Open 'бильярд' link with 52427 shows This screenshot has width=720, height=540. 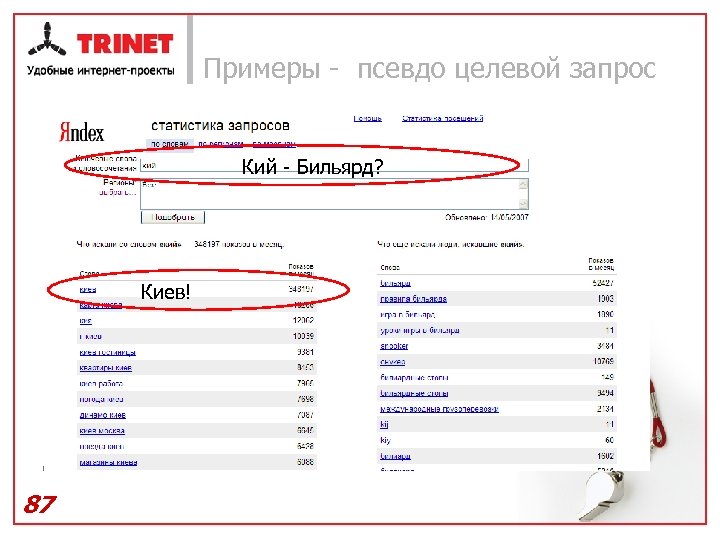pyautogui.click(x=395, y=283)
